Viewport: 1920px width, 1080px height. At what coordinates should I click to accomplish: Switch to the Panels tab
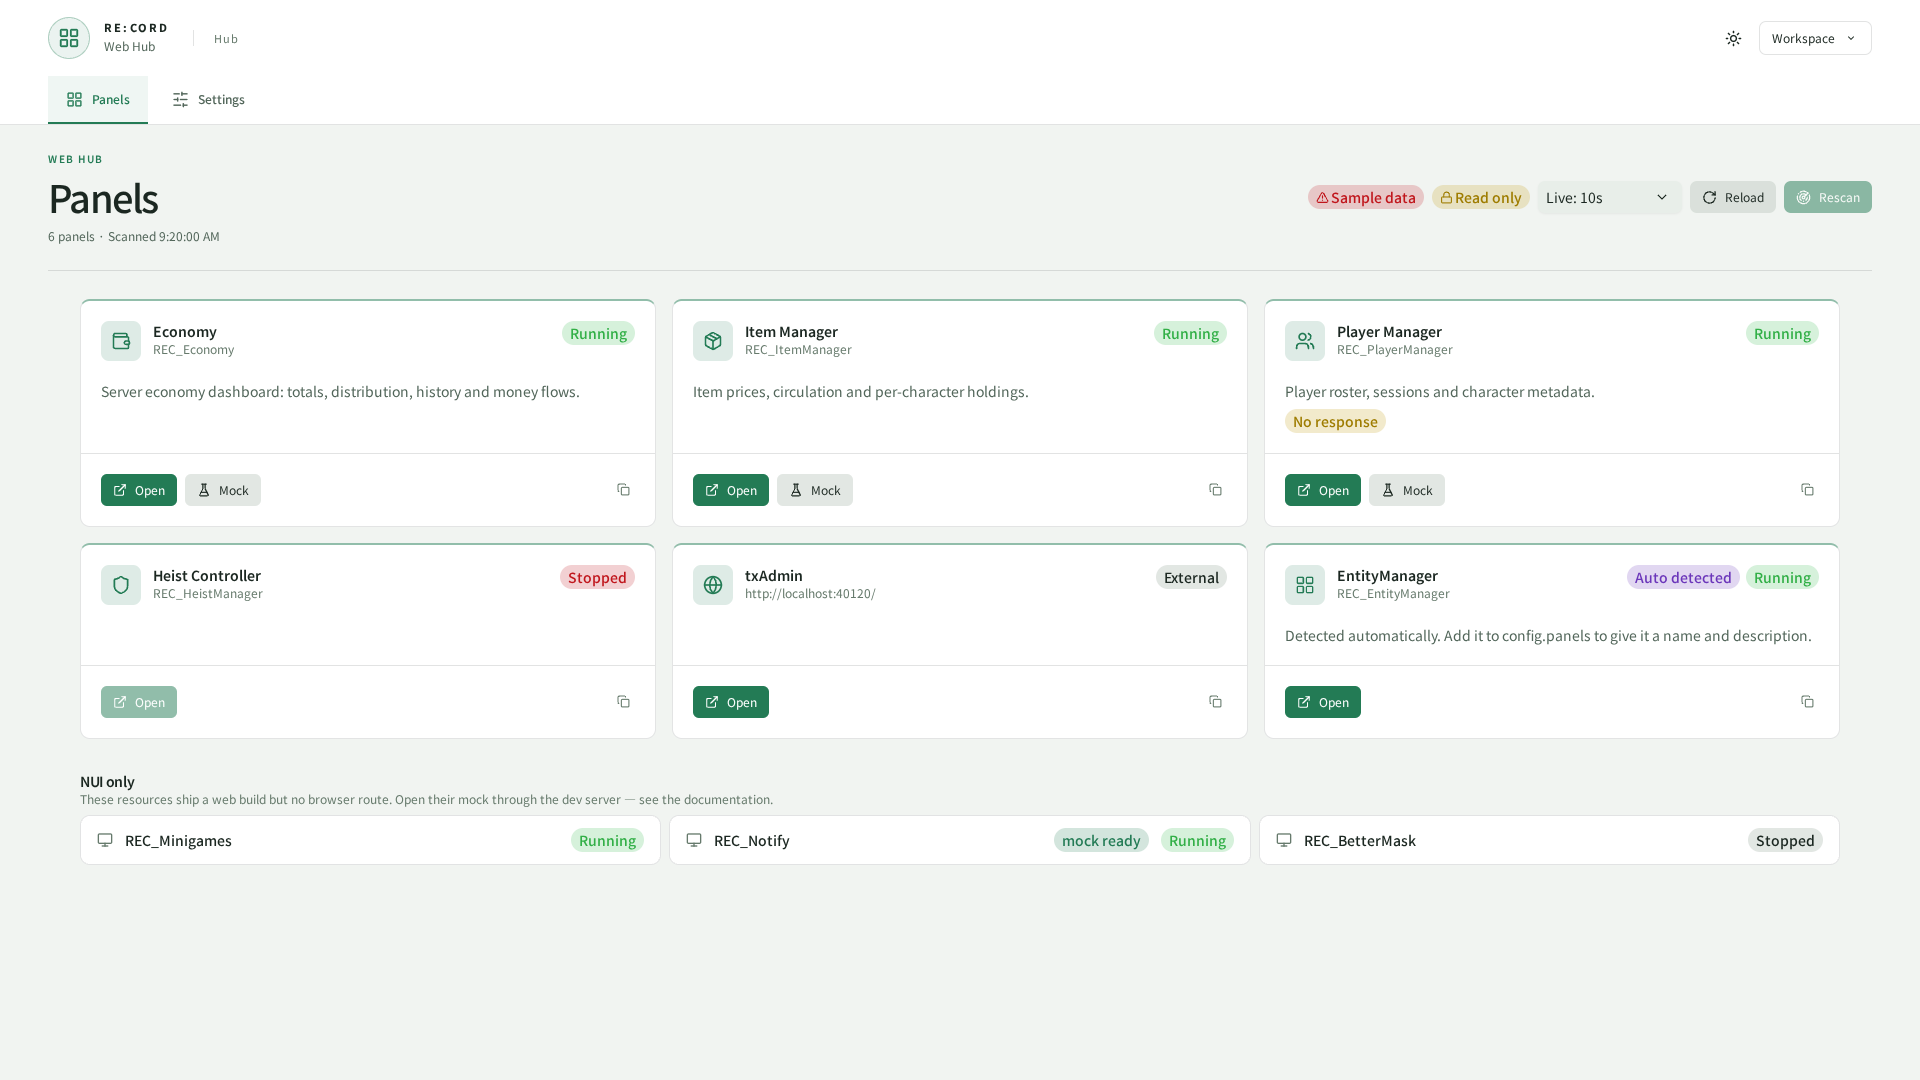98,99
